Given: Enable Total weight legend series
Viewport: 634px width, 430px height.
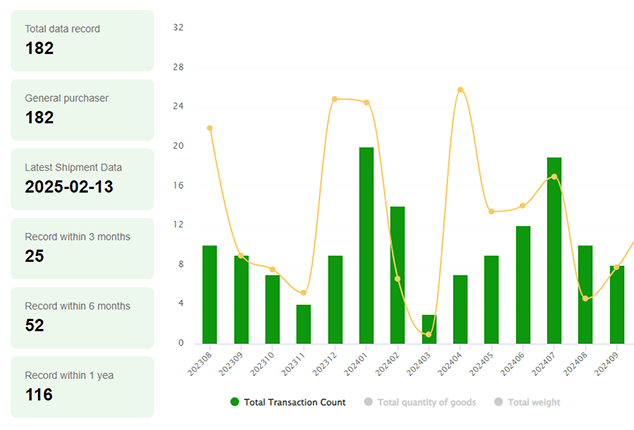Looking at the screenshot, I should 527,402.
